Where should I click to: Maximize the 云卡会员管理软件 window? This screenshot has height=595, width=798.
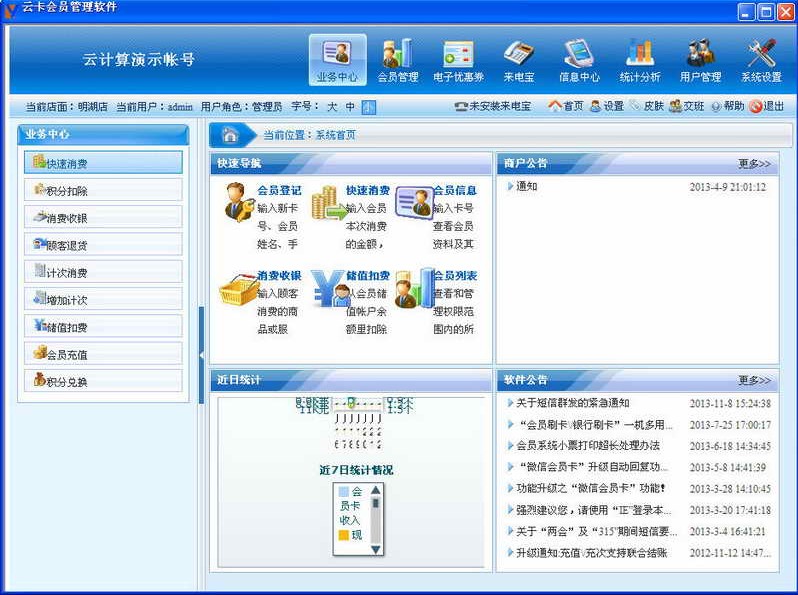click(766, 12)
